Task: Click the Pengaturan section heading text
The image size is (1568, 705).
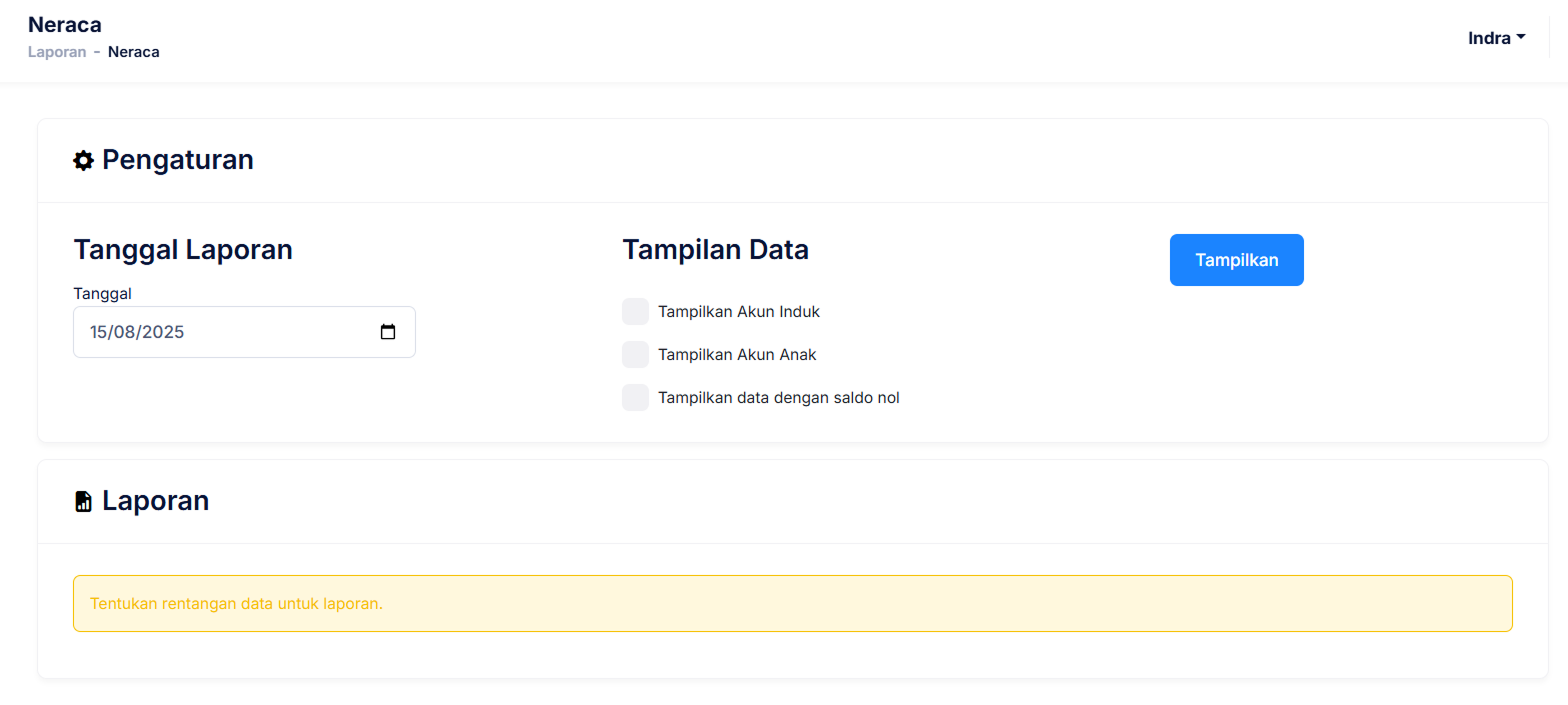Action: 177,160
